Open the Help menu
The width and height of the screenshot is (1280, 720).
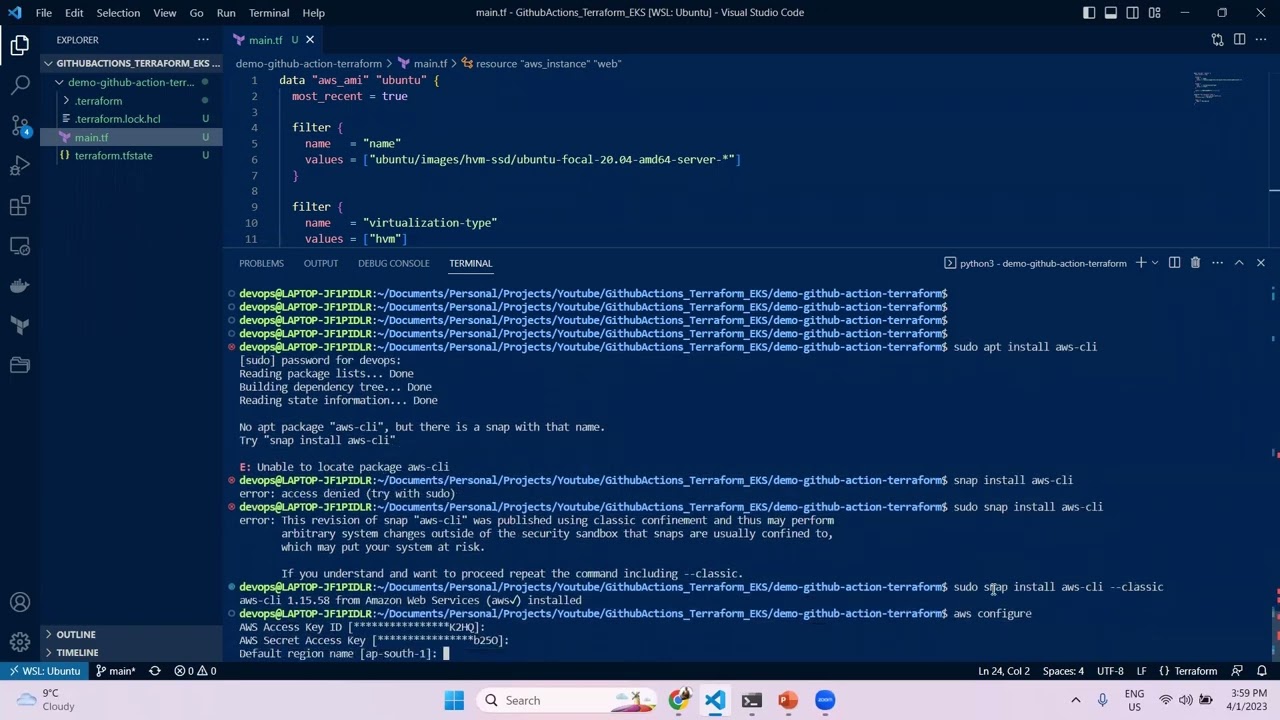pyautogui.click(x=313, y=13)
